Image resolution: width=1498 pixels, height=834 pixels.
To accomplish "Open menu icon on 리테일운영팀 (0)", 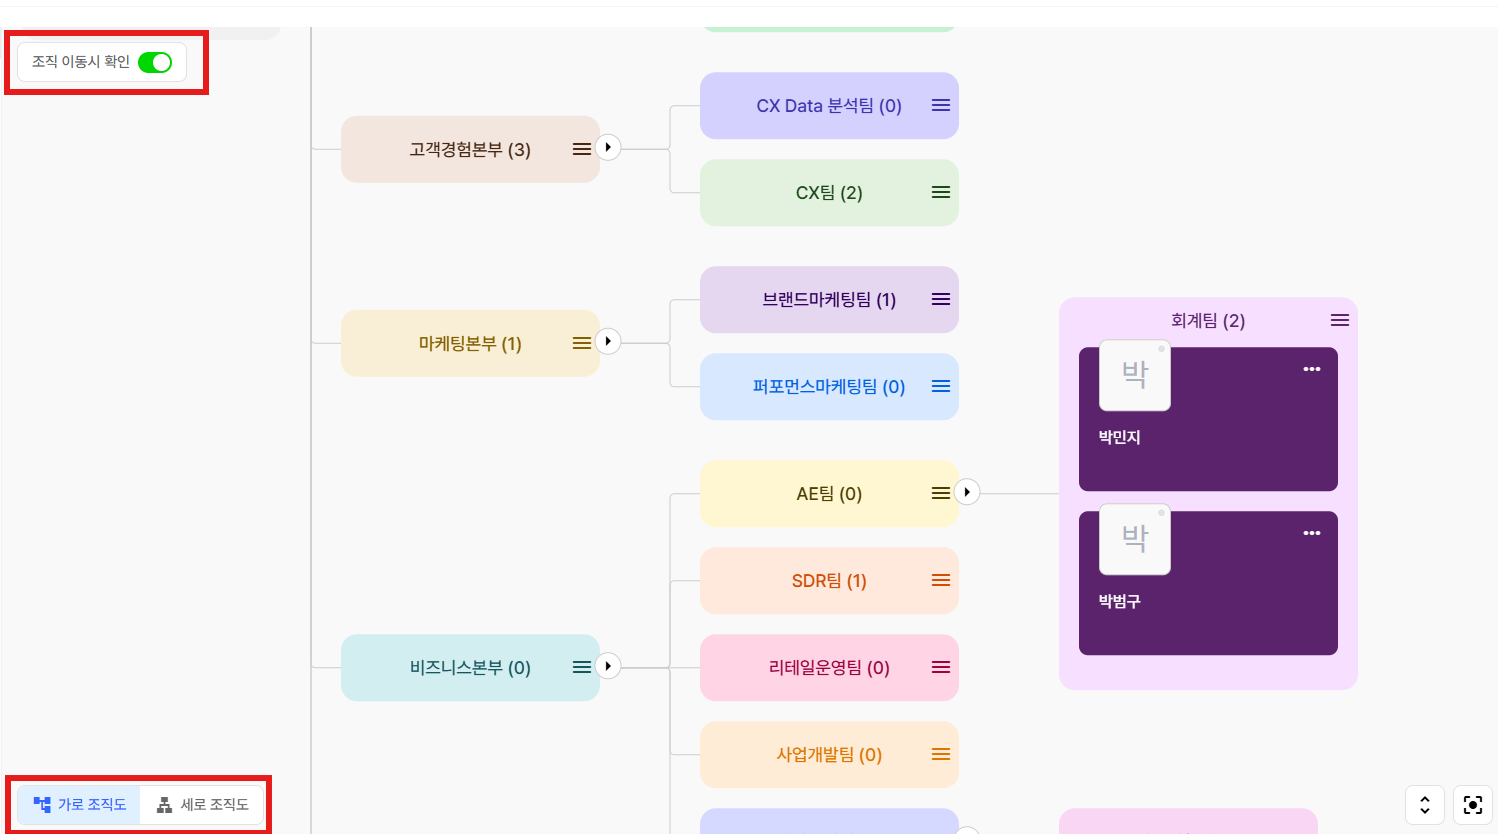I will pos(941,667).
